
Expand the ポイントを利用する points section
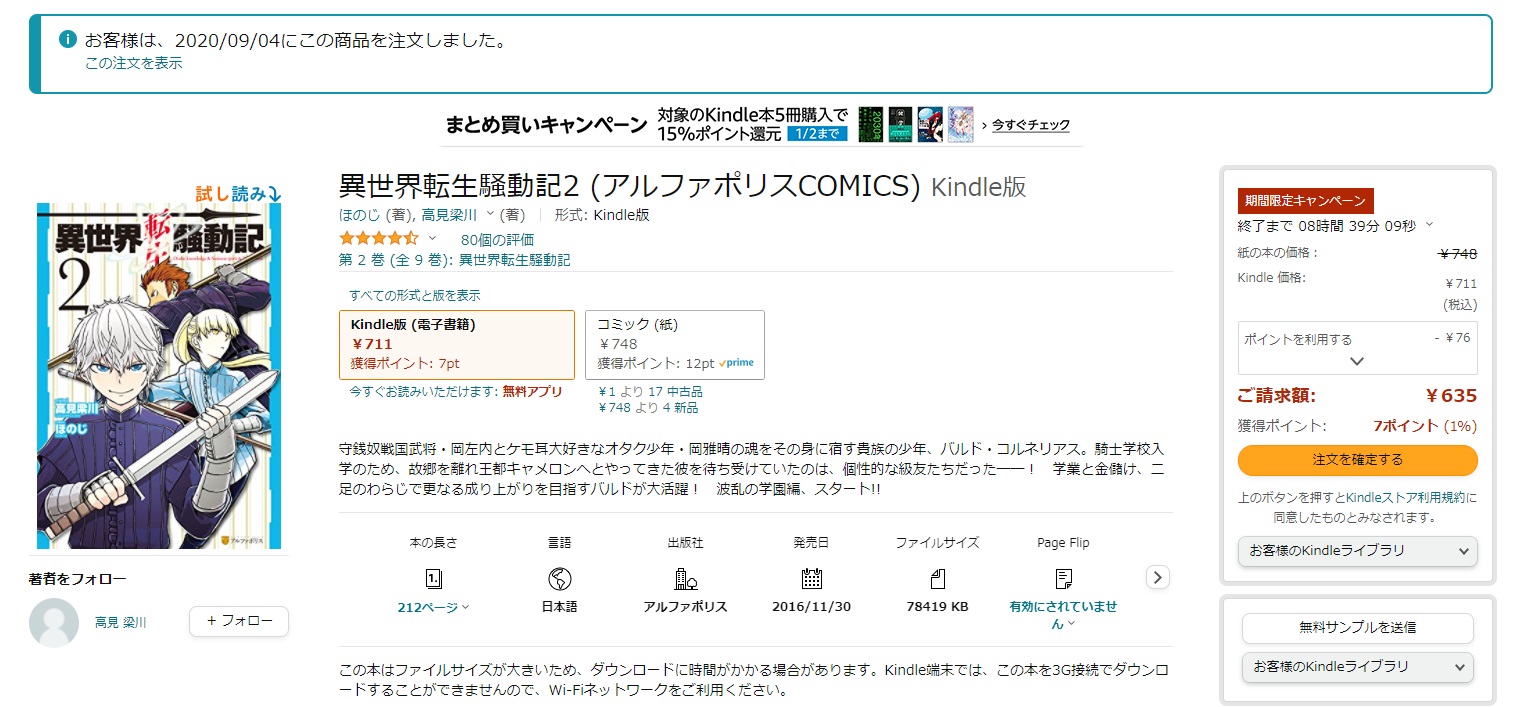click(x=1357, y=349)
